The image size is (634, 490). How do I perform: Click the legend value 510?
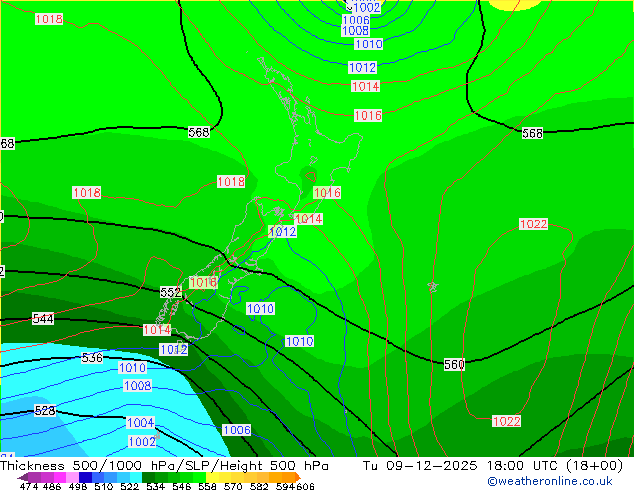104,486
